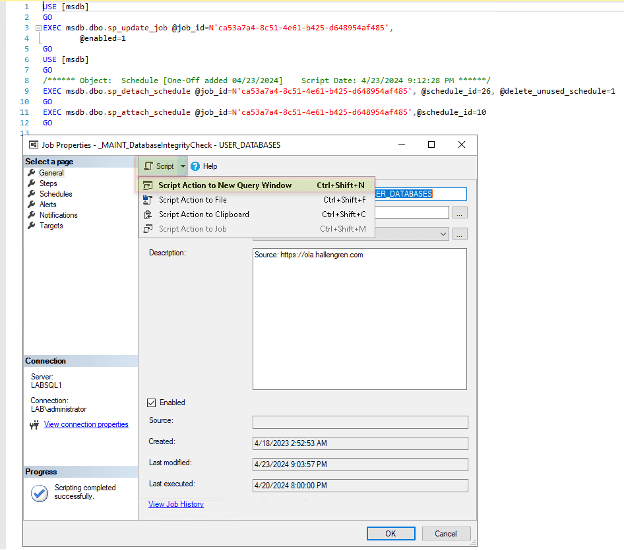This screenshot has height=550, width=624.
Task: Close the Job Properties window
Action: [461, 144]
